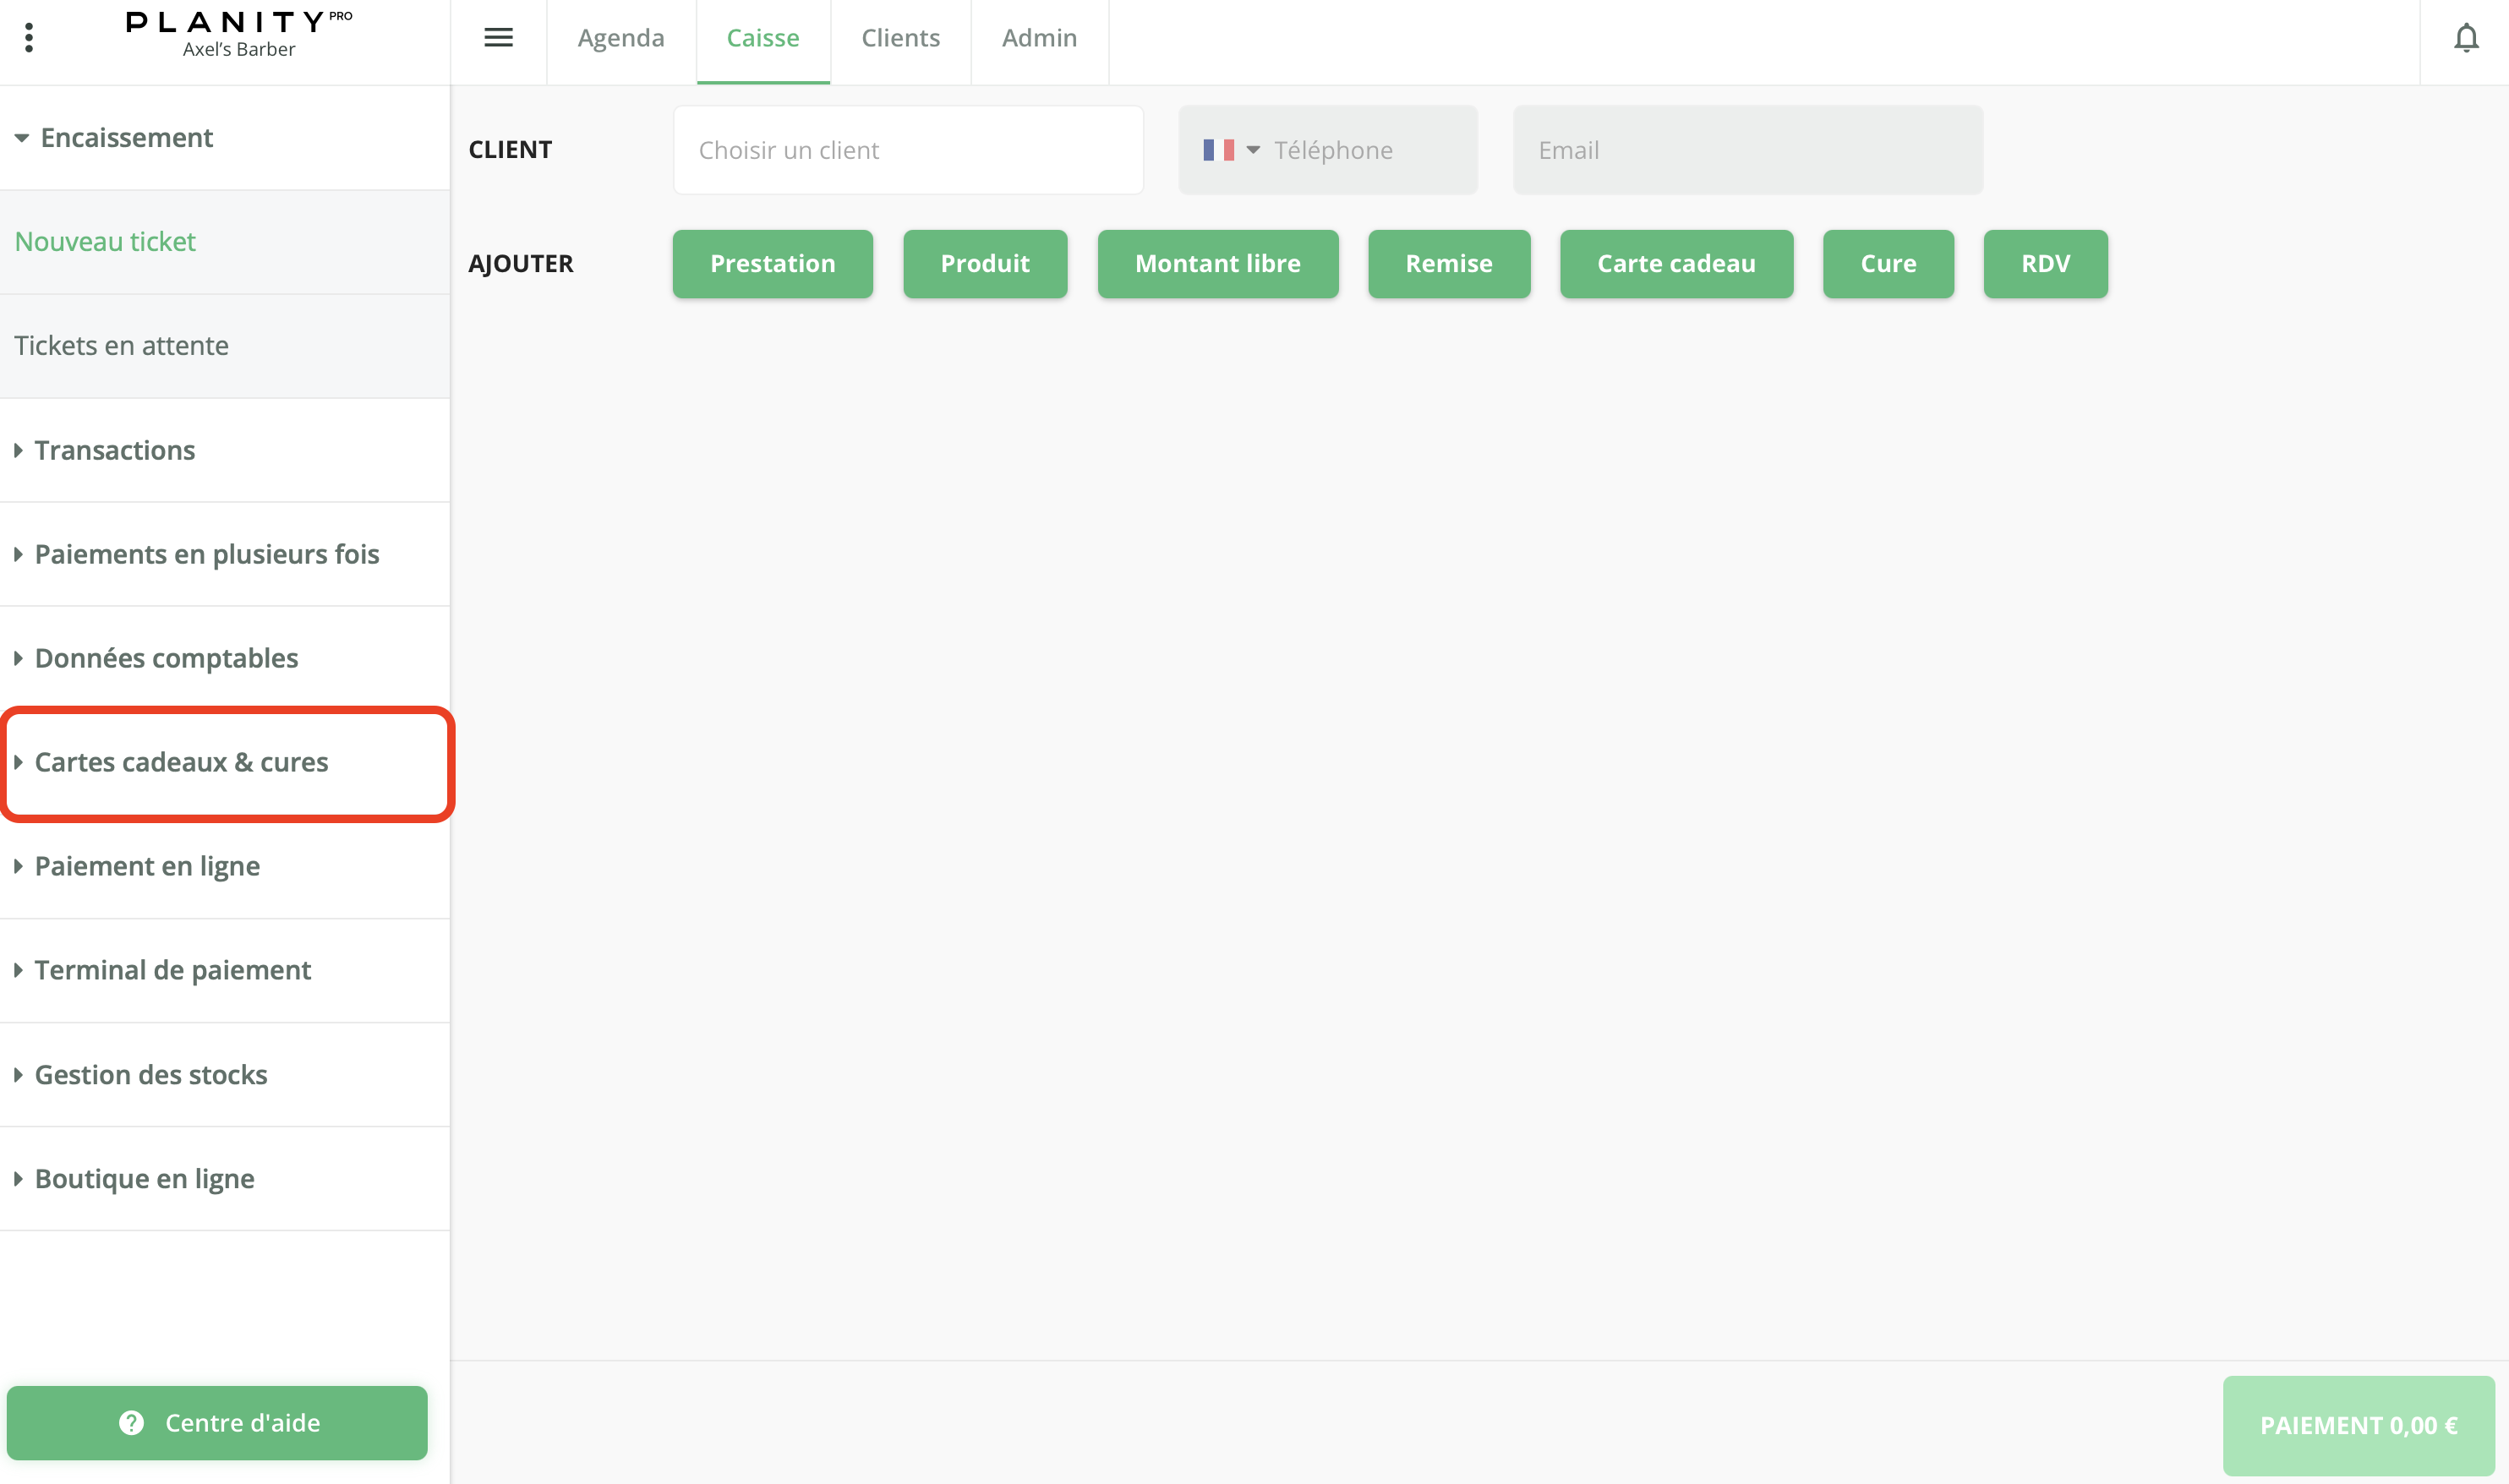Image resolution: width=2509 pixels, height=1484 pixels.
Task: Add a Prestation to the ticket
Action: (x=772, y=264)
